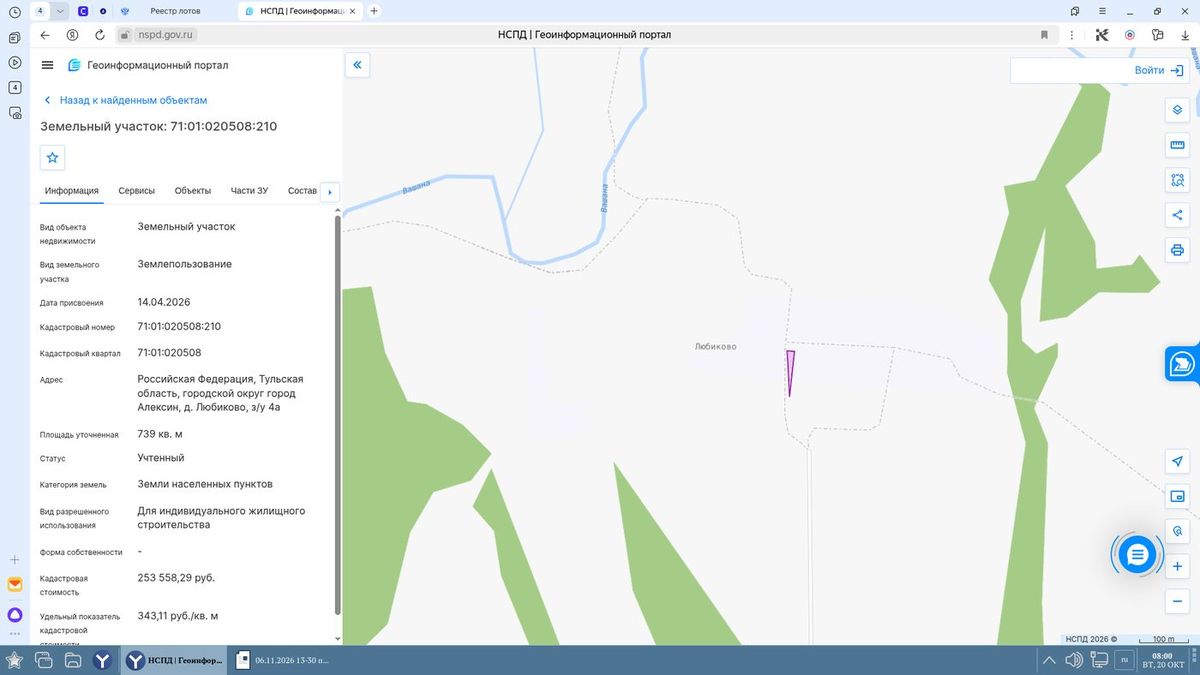Viewport: 1200px width, 675px height.
Task: Open a new browser tab
Action: pyautogui.click(x=374, y=11)
